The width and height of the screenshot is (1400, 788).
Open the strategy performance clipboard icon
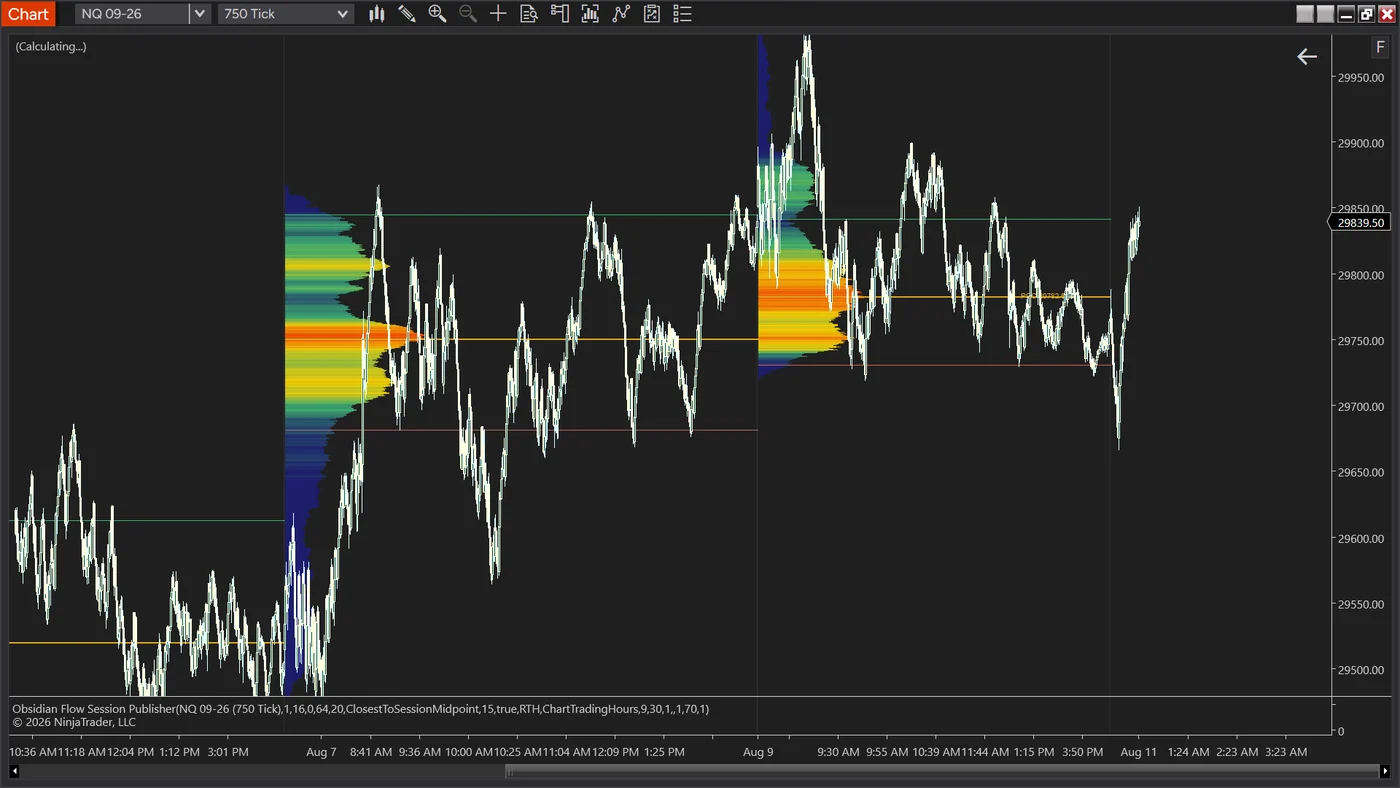coord(652,14)
